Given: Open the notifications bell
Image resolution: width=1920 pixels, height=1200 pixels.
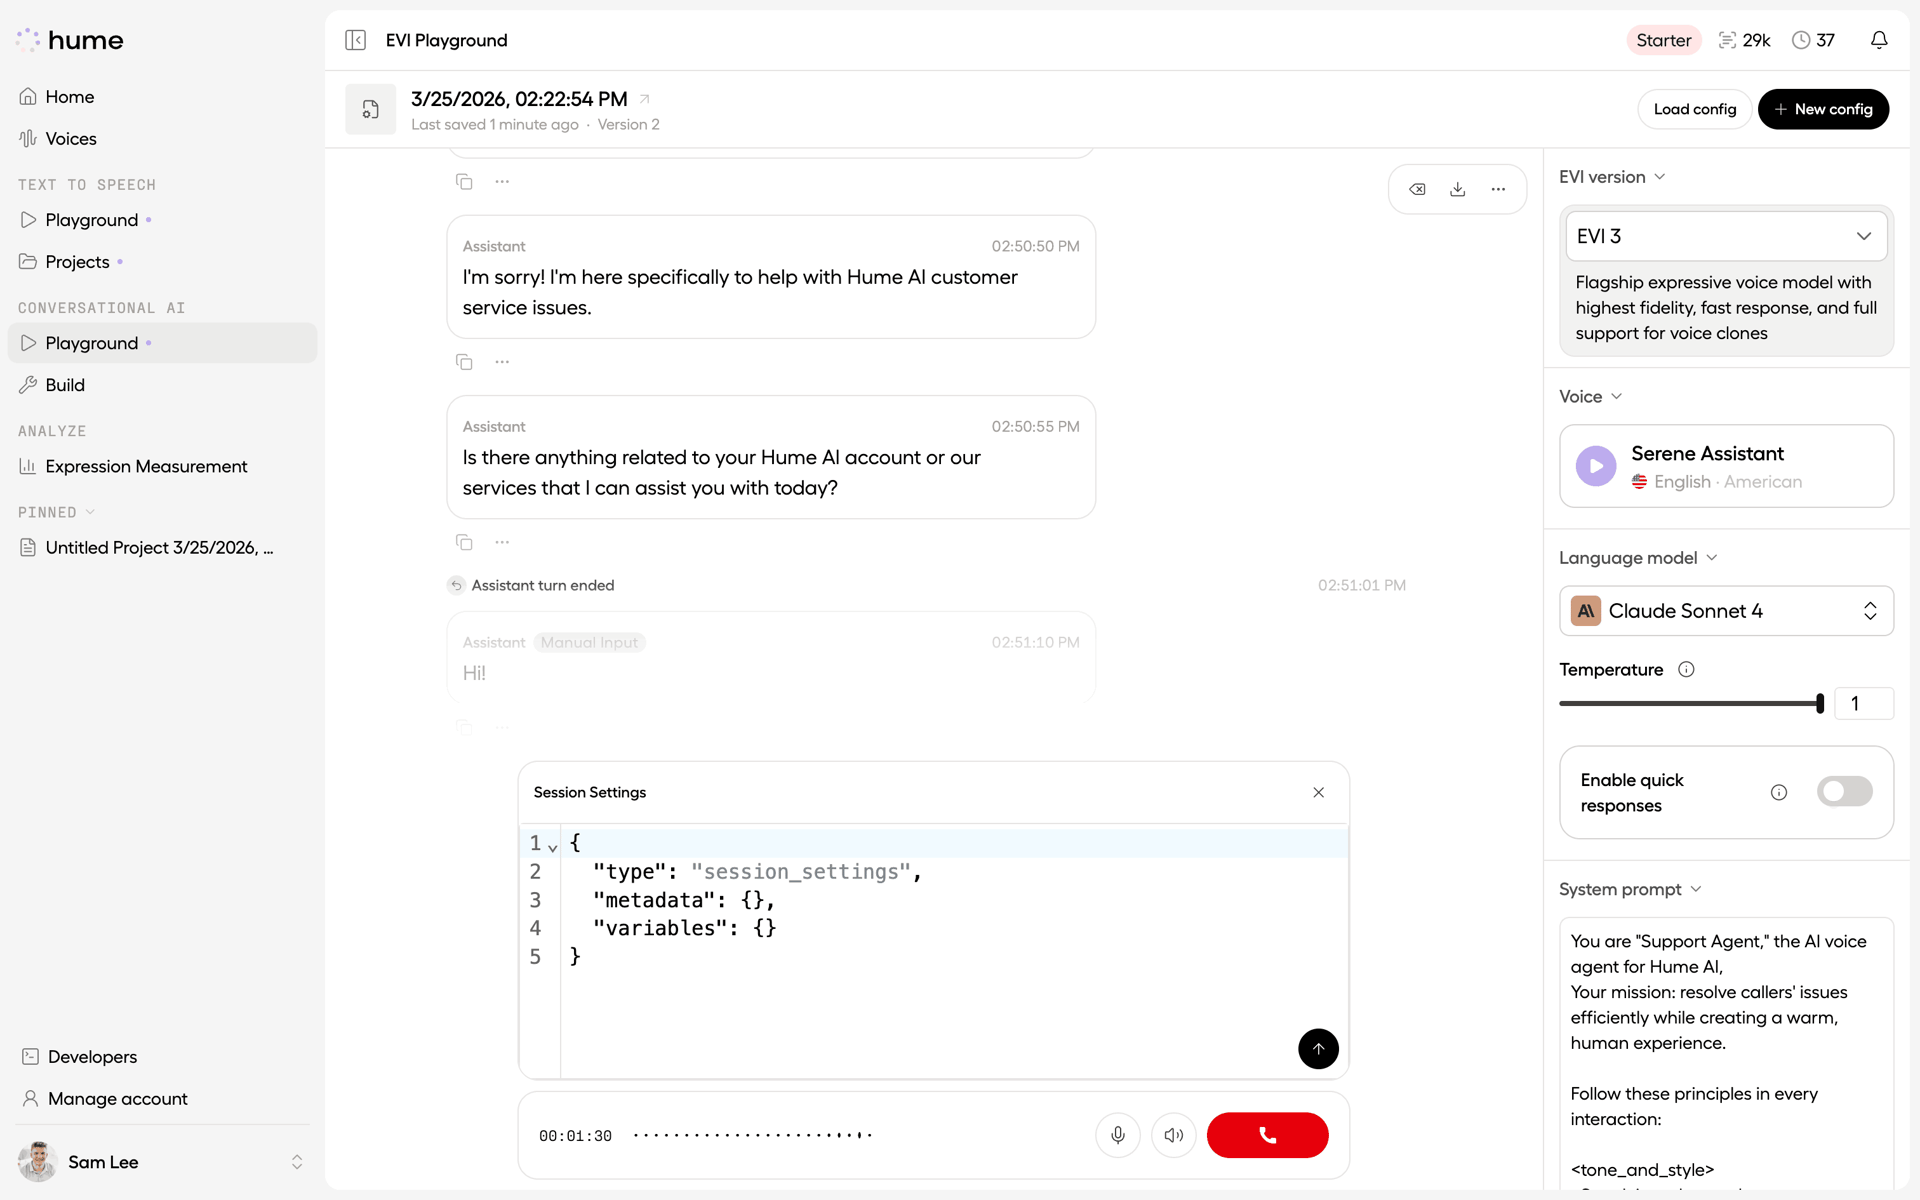Looking at the screenshot, I should (1879, 40).
